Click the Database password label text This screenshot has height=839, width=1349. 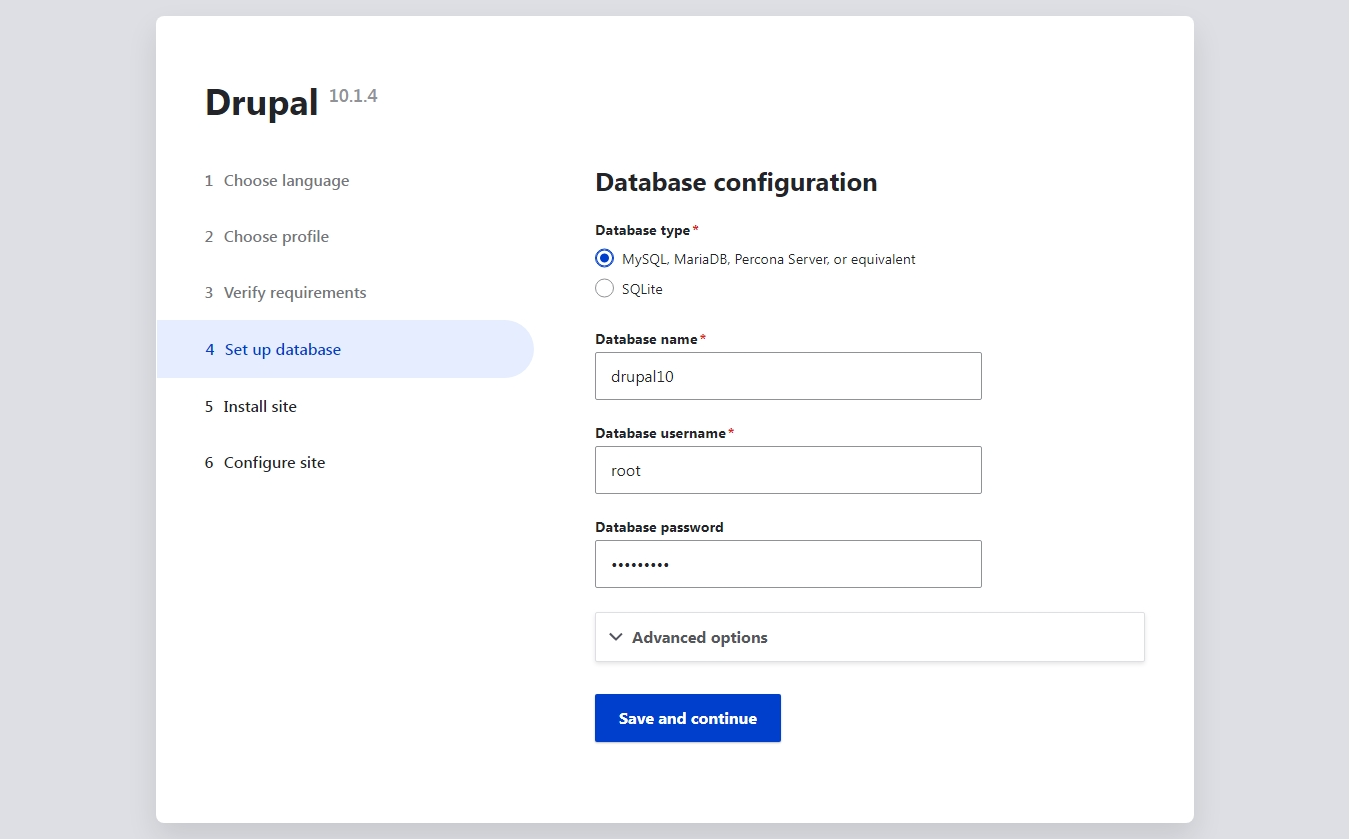pos(659,527)
